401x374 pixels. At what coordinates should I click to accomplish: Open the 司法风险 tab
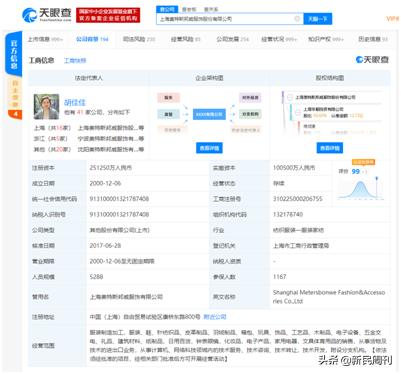pyautogui.click(x=139, y=39)
